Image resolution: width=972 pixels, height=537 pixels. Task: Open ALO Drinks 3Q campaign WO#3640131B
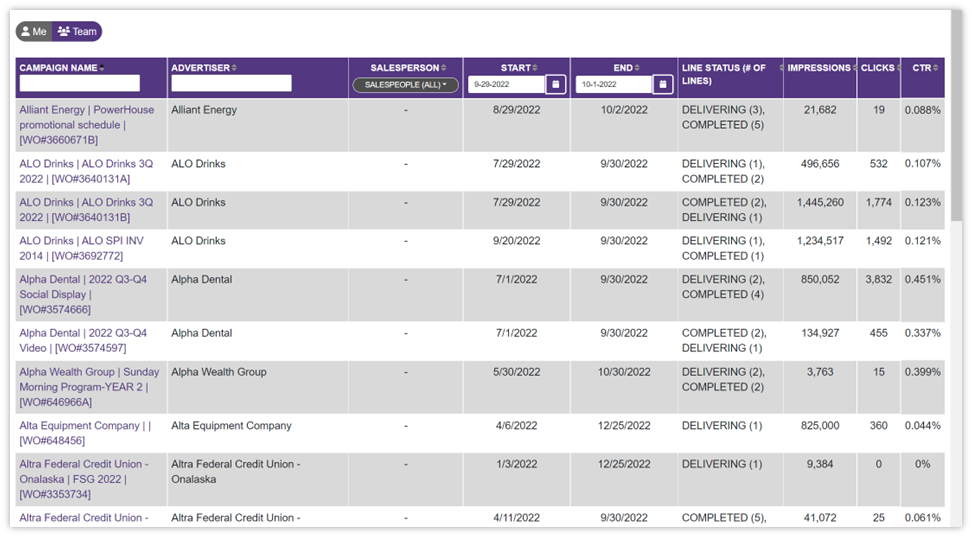86,210
